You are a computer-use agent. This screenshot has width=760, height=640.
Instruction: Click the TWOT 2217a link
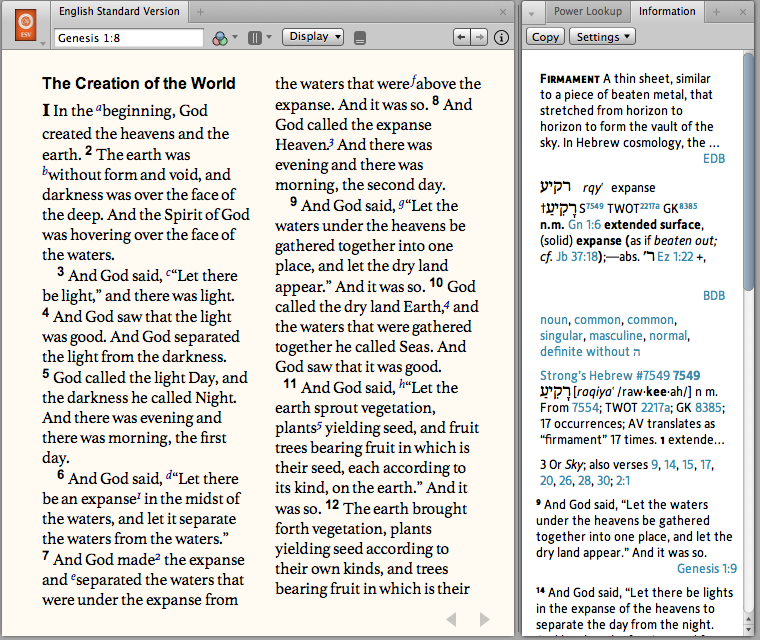[655, 407]
